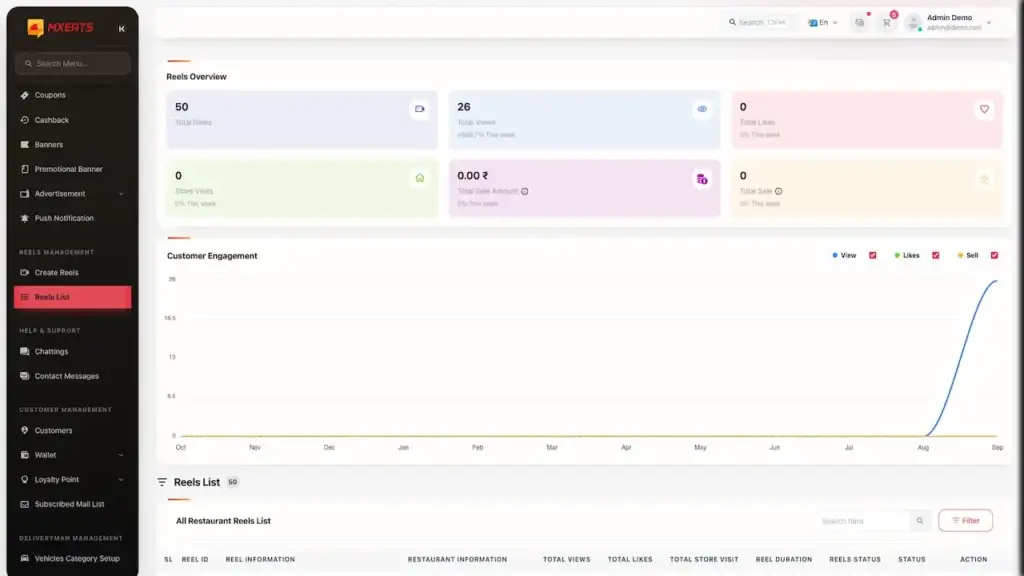Expand the Loyalty Point submenu chevron
Screen dimensions: 1024x576
coord(121,479)
